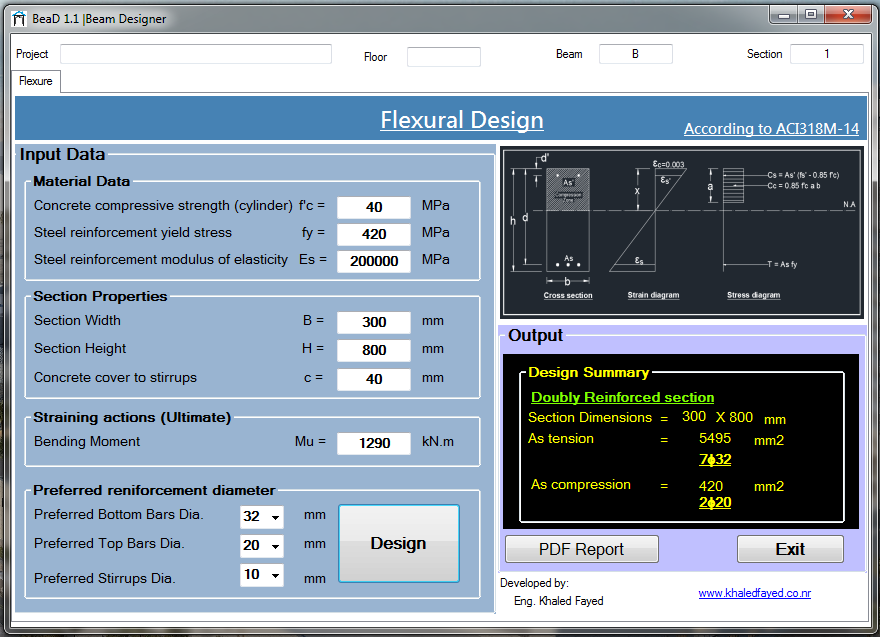The width and height of the screenshot is (880, 637).
Task: Visit www.khaledfayed.co.nr website link
Action: tap(754, 593)
